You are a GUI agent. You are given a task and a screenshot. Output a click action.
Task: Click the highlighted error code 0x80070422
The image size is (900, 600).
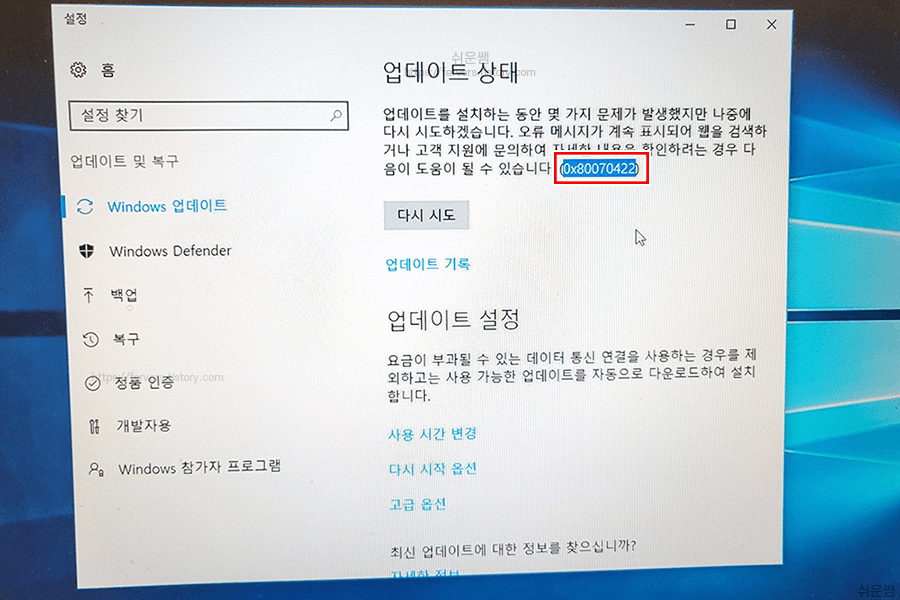coord(600,169)
